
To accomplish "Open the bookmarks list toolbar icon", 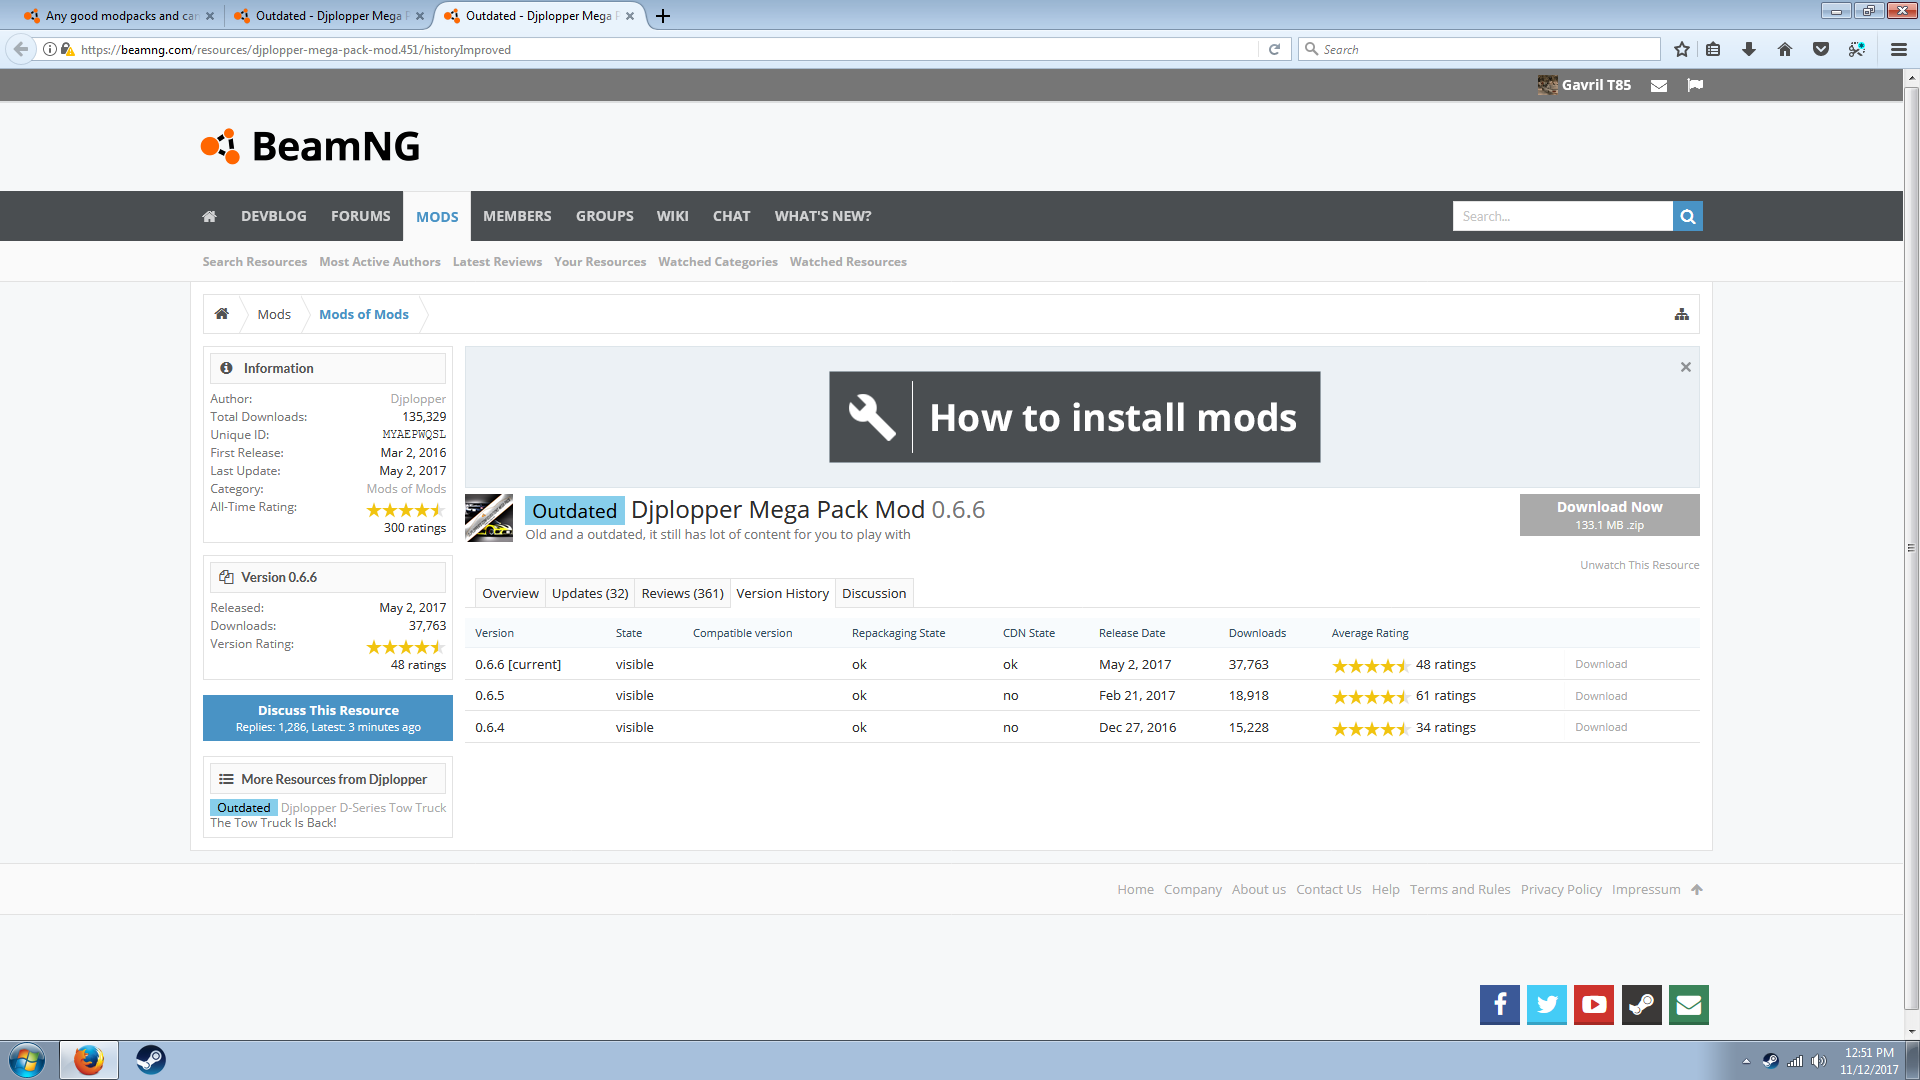I will click(x=1713, y=49).
